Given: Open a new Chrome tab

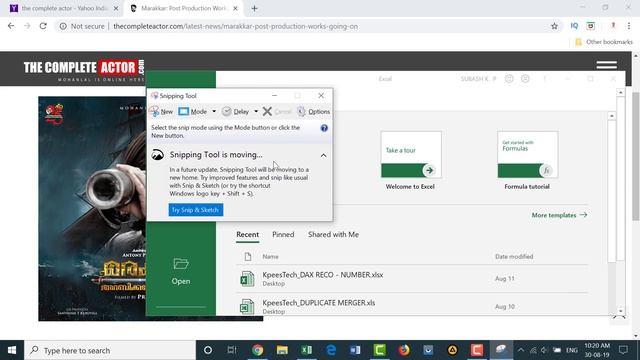Looking at the screenshot, I should (254, 8).
